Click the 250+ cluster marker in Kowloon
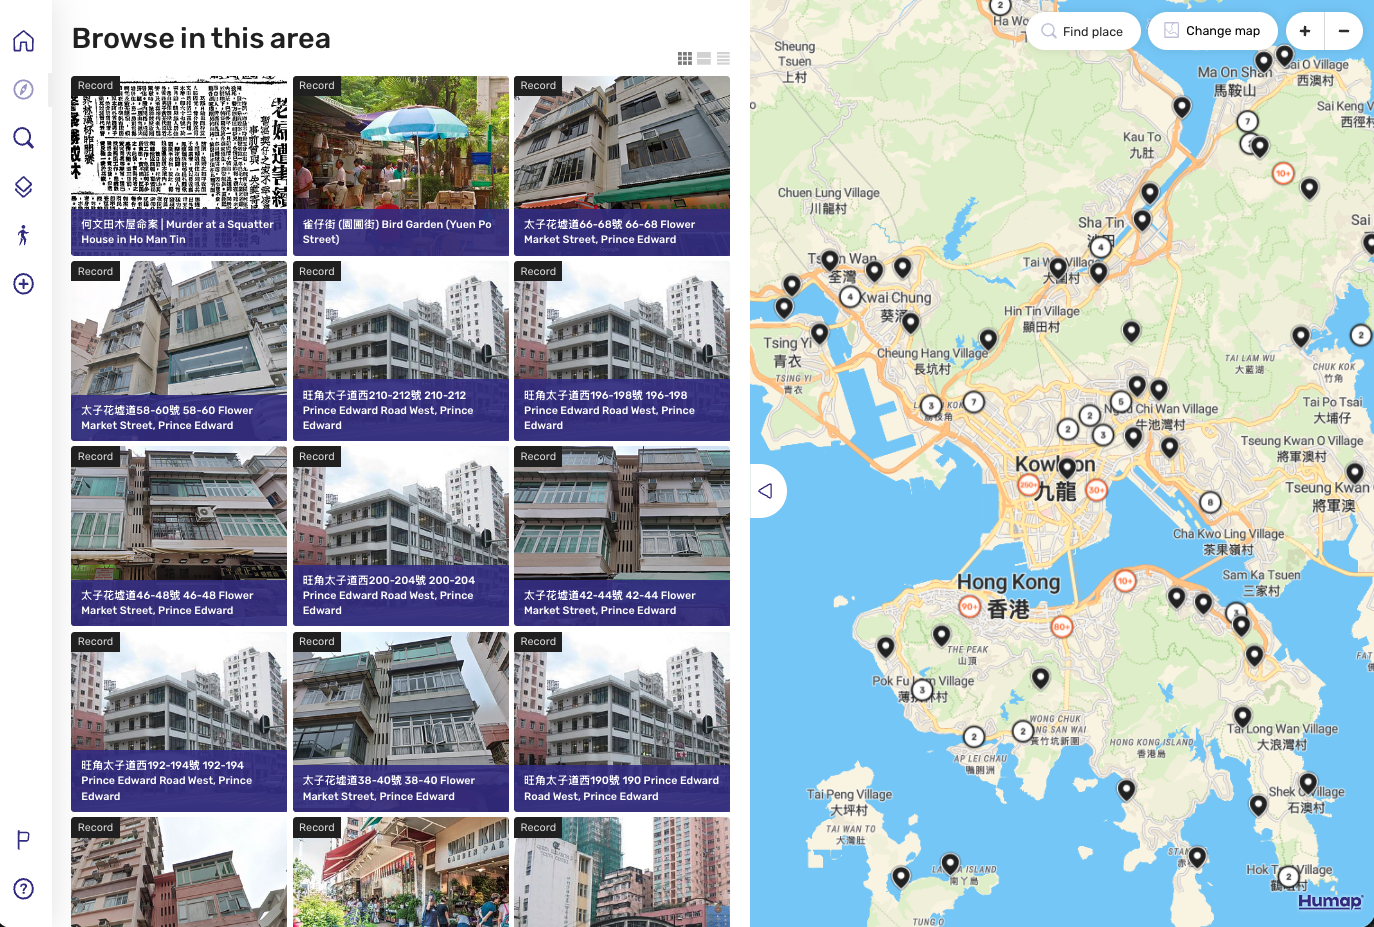The image size is (1374, 927). pos(1028,485)
